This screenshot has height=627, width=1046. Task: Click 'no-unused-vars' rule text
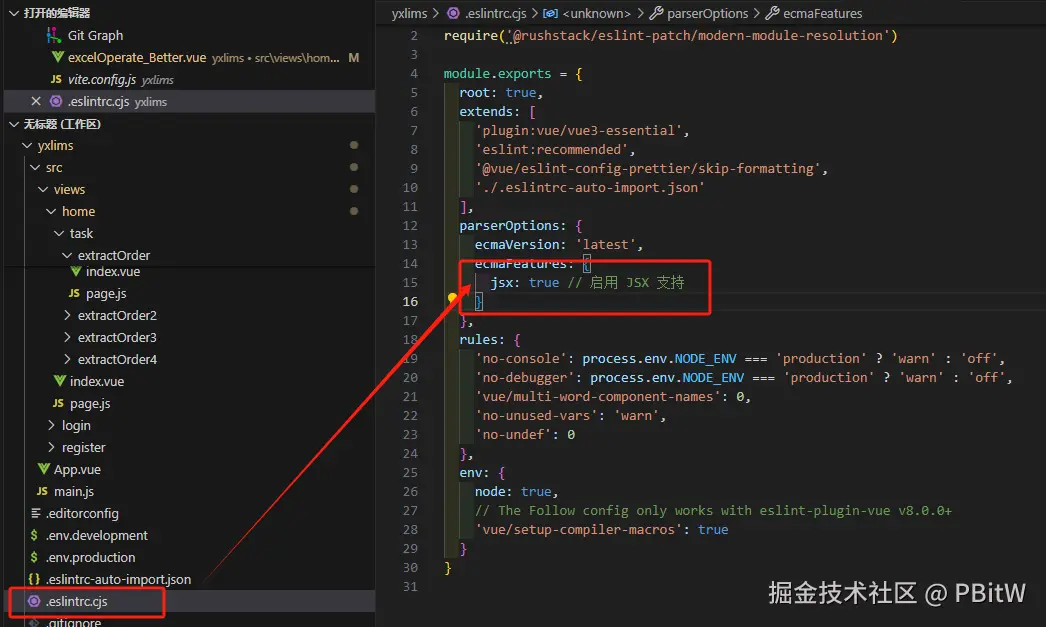(x=536, y=416)
